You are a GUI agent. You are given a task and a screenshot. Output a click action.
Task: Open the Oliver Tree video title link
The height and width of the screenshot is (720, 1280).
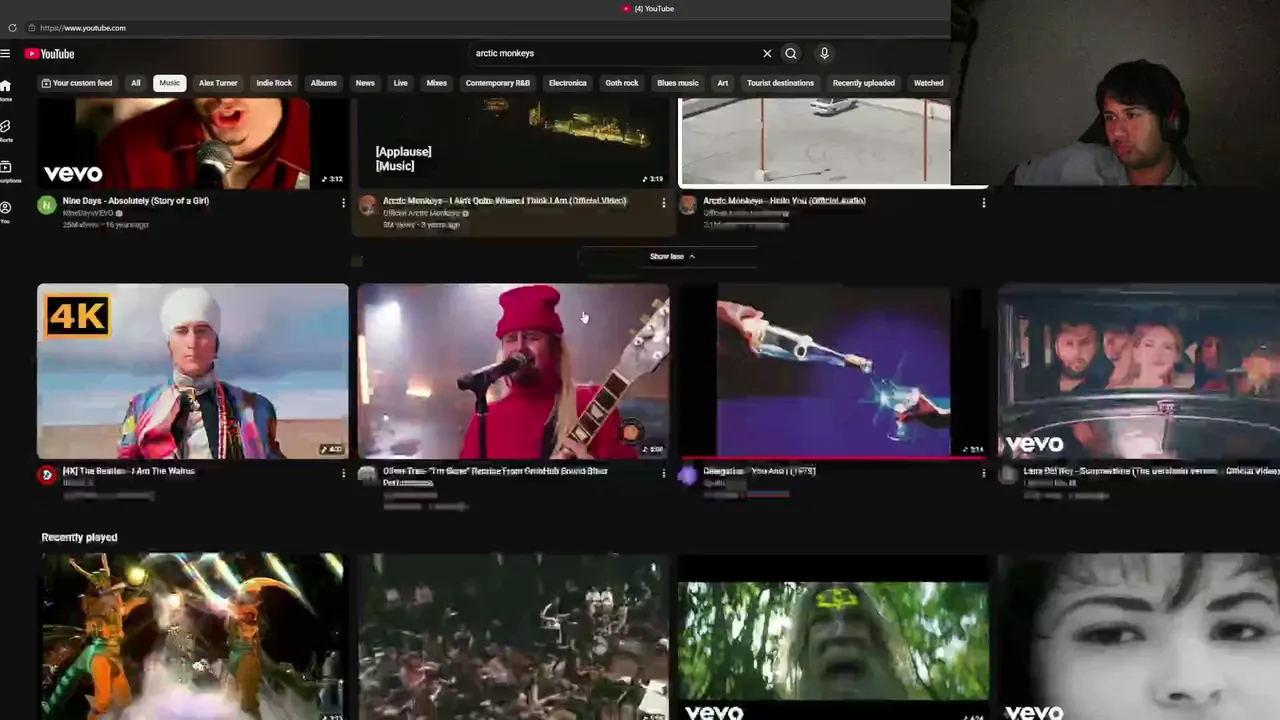[x=495, y=476]
